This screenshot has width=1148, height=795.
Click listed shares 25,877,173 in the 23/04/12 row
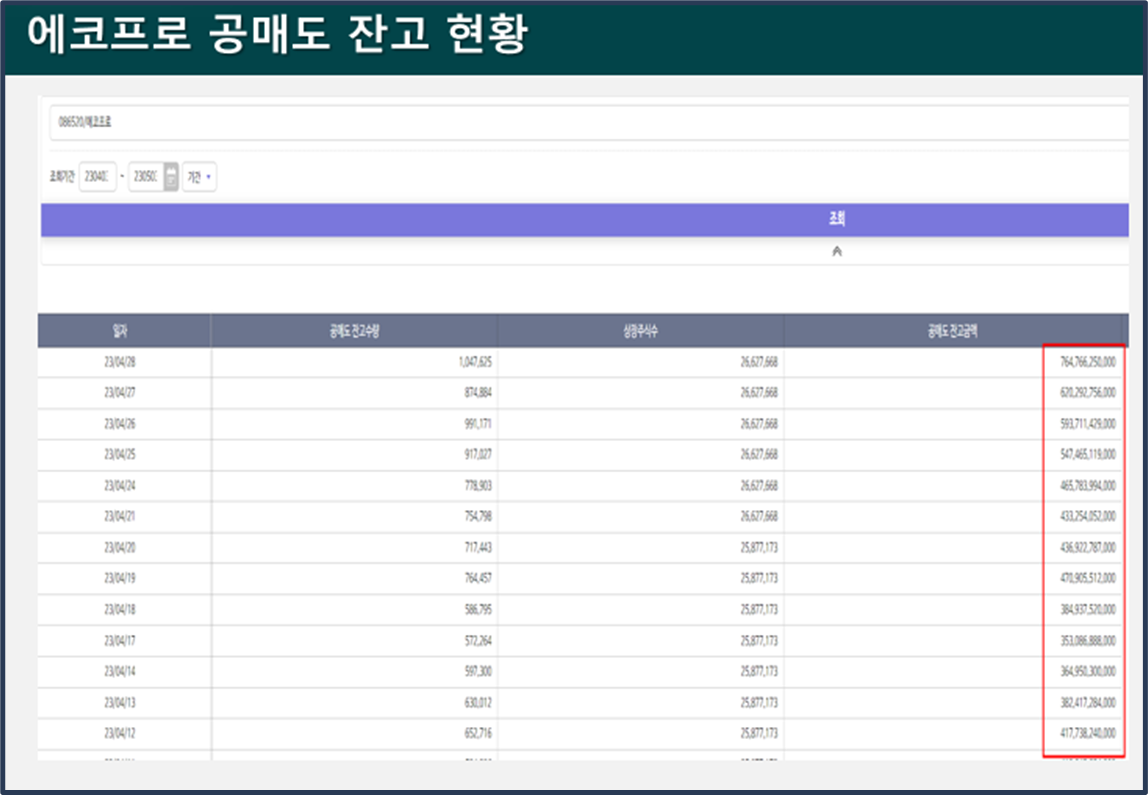coord(759,733)
